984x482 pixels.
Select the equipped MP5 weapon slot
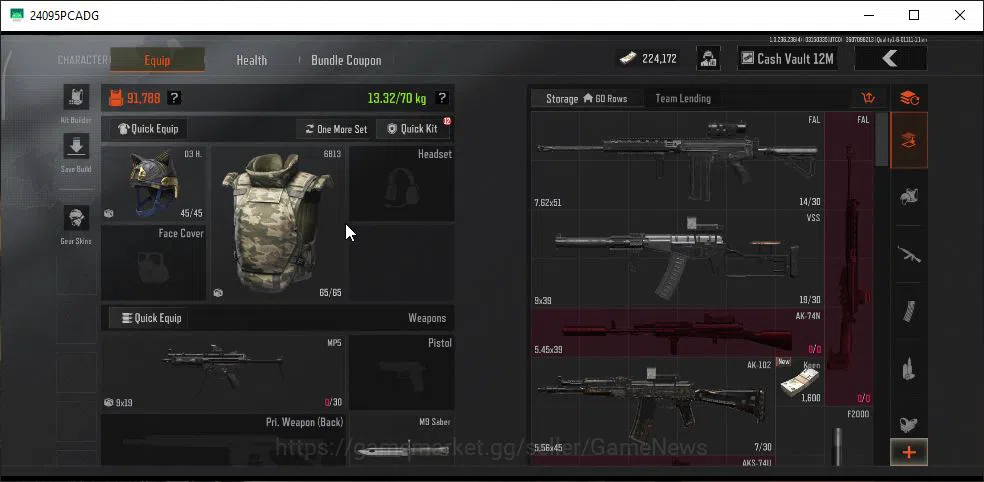(223, 372)
